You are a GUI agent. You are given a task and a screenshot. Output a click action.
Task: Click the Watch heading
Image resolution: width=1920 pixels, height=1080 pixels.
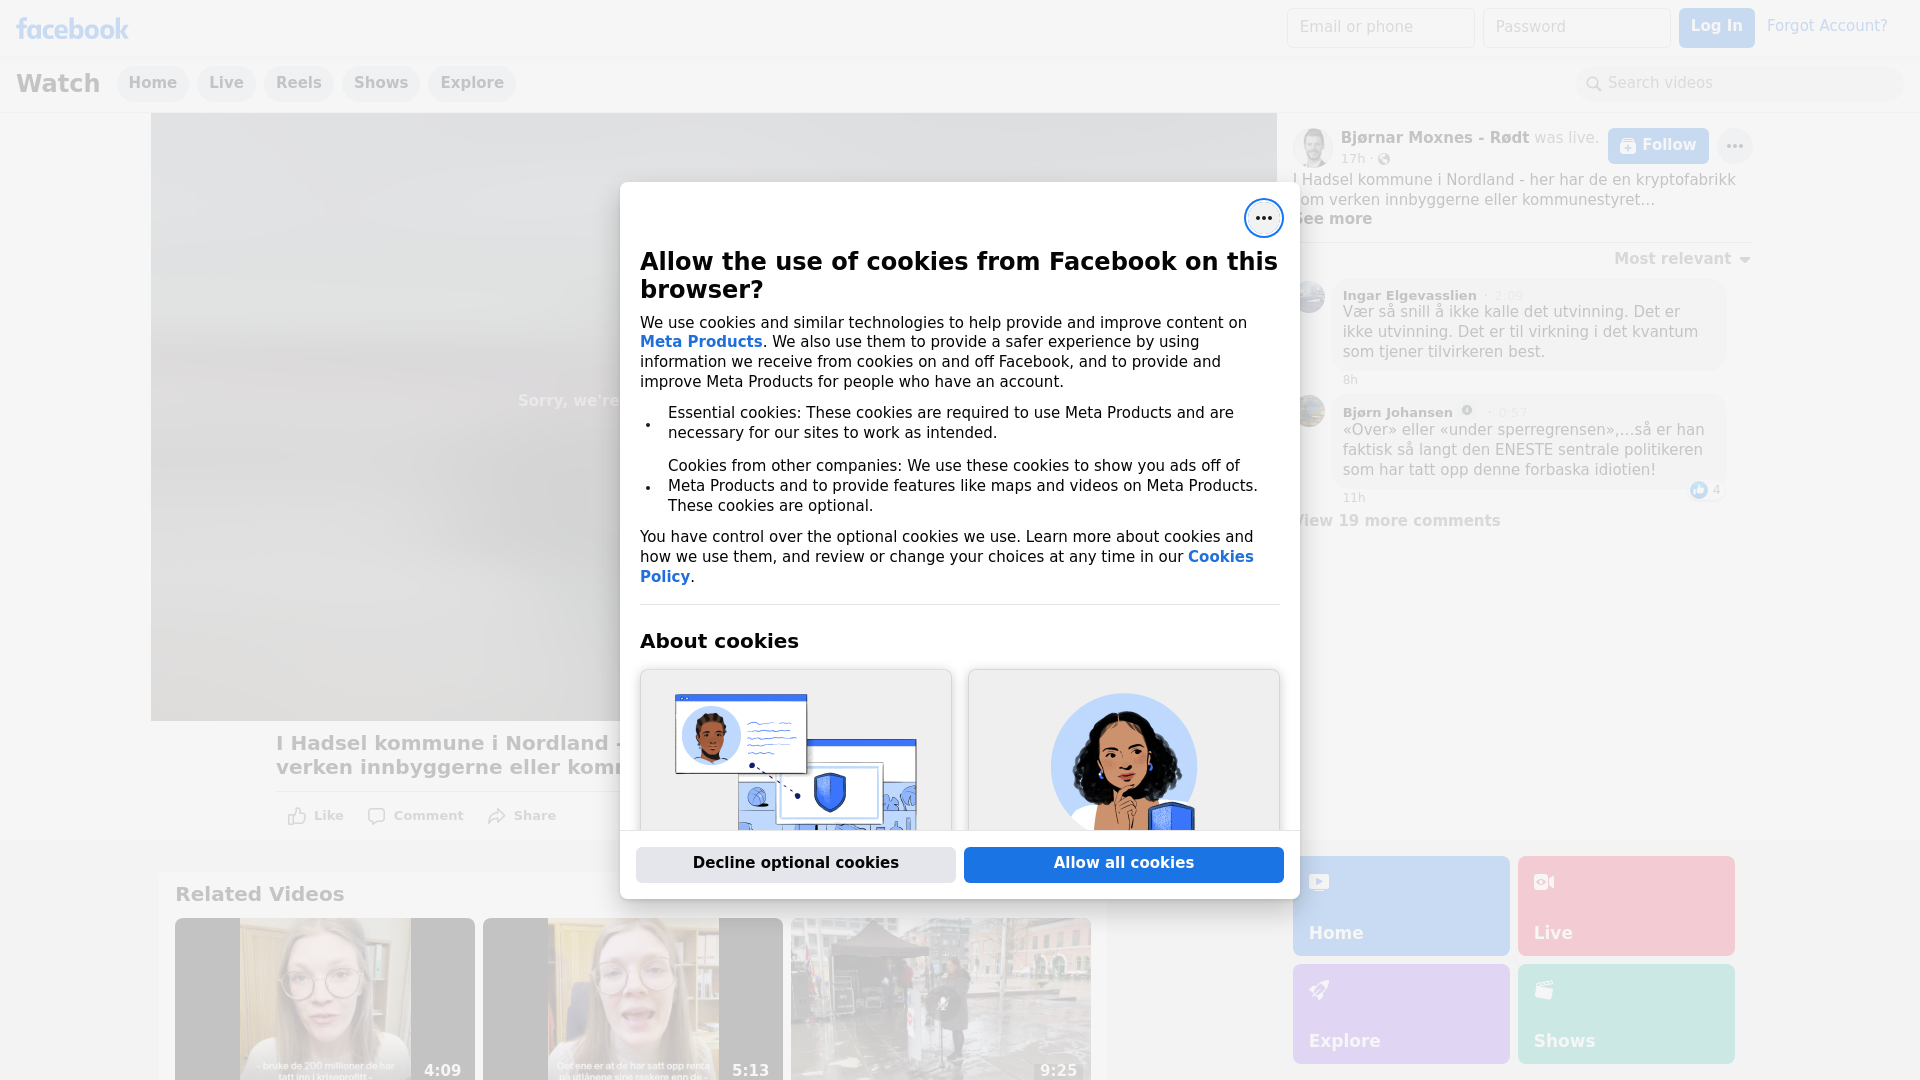pyautogui.click(x=58, y=84)
